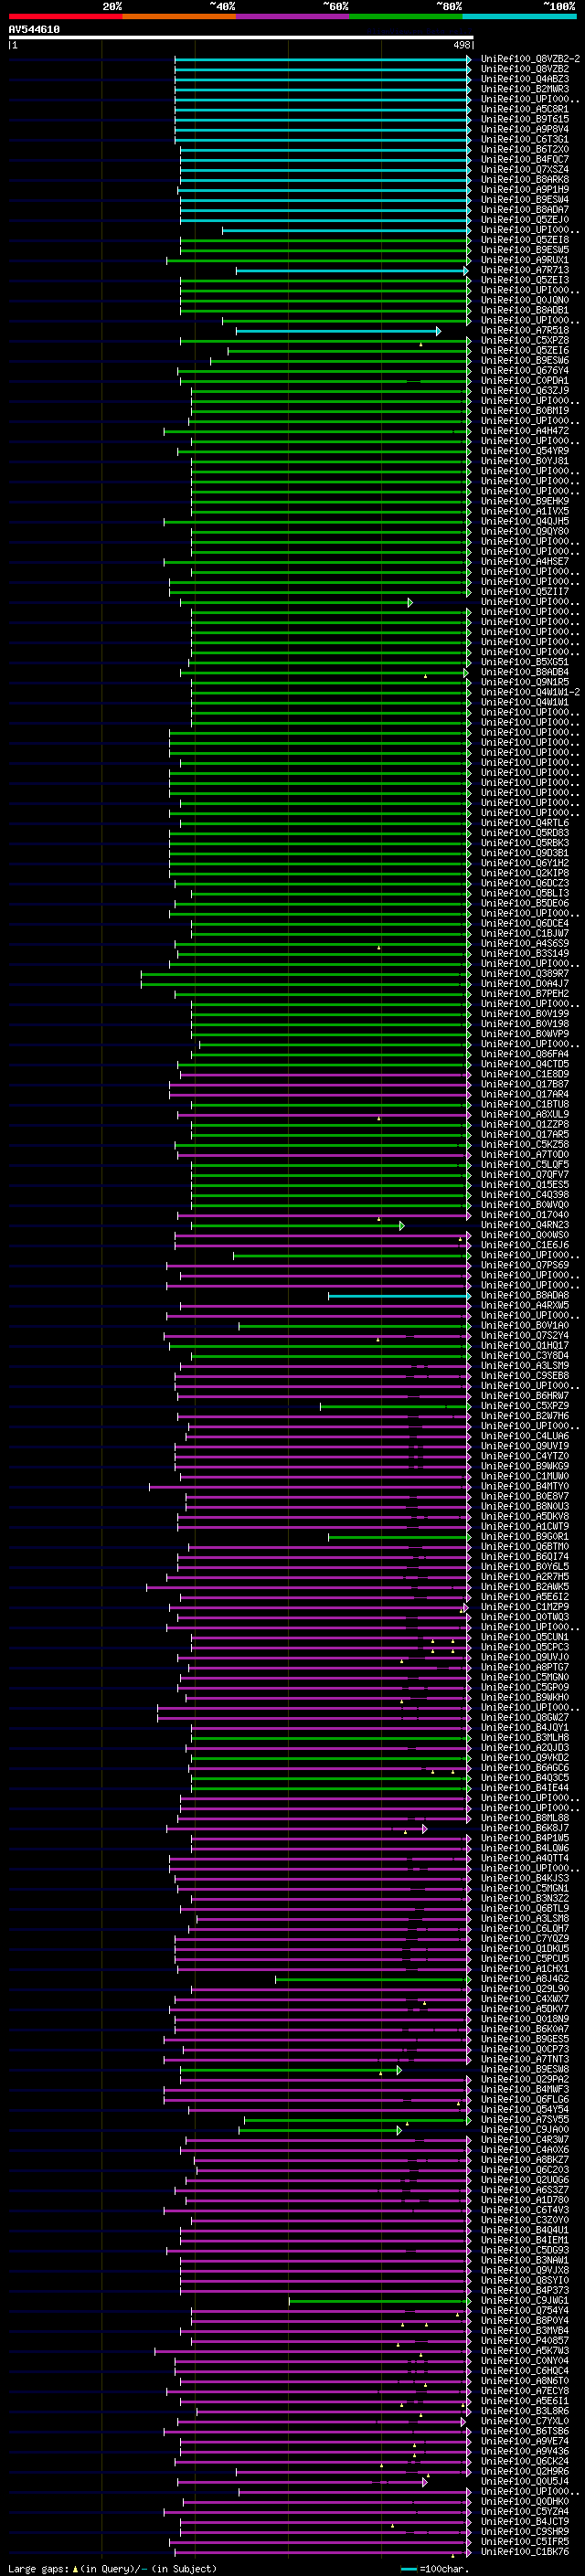Image resolution: width=585 pixels, height=2576 pixels.
Task: Open hit UniRef100_Q4ABZ3
Action: [525, 79]
